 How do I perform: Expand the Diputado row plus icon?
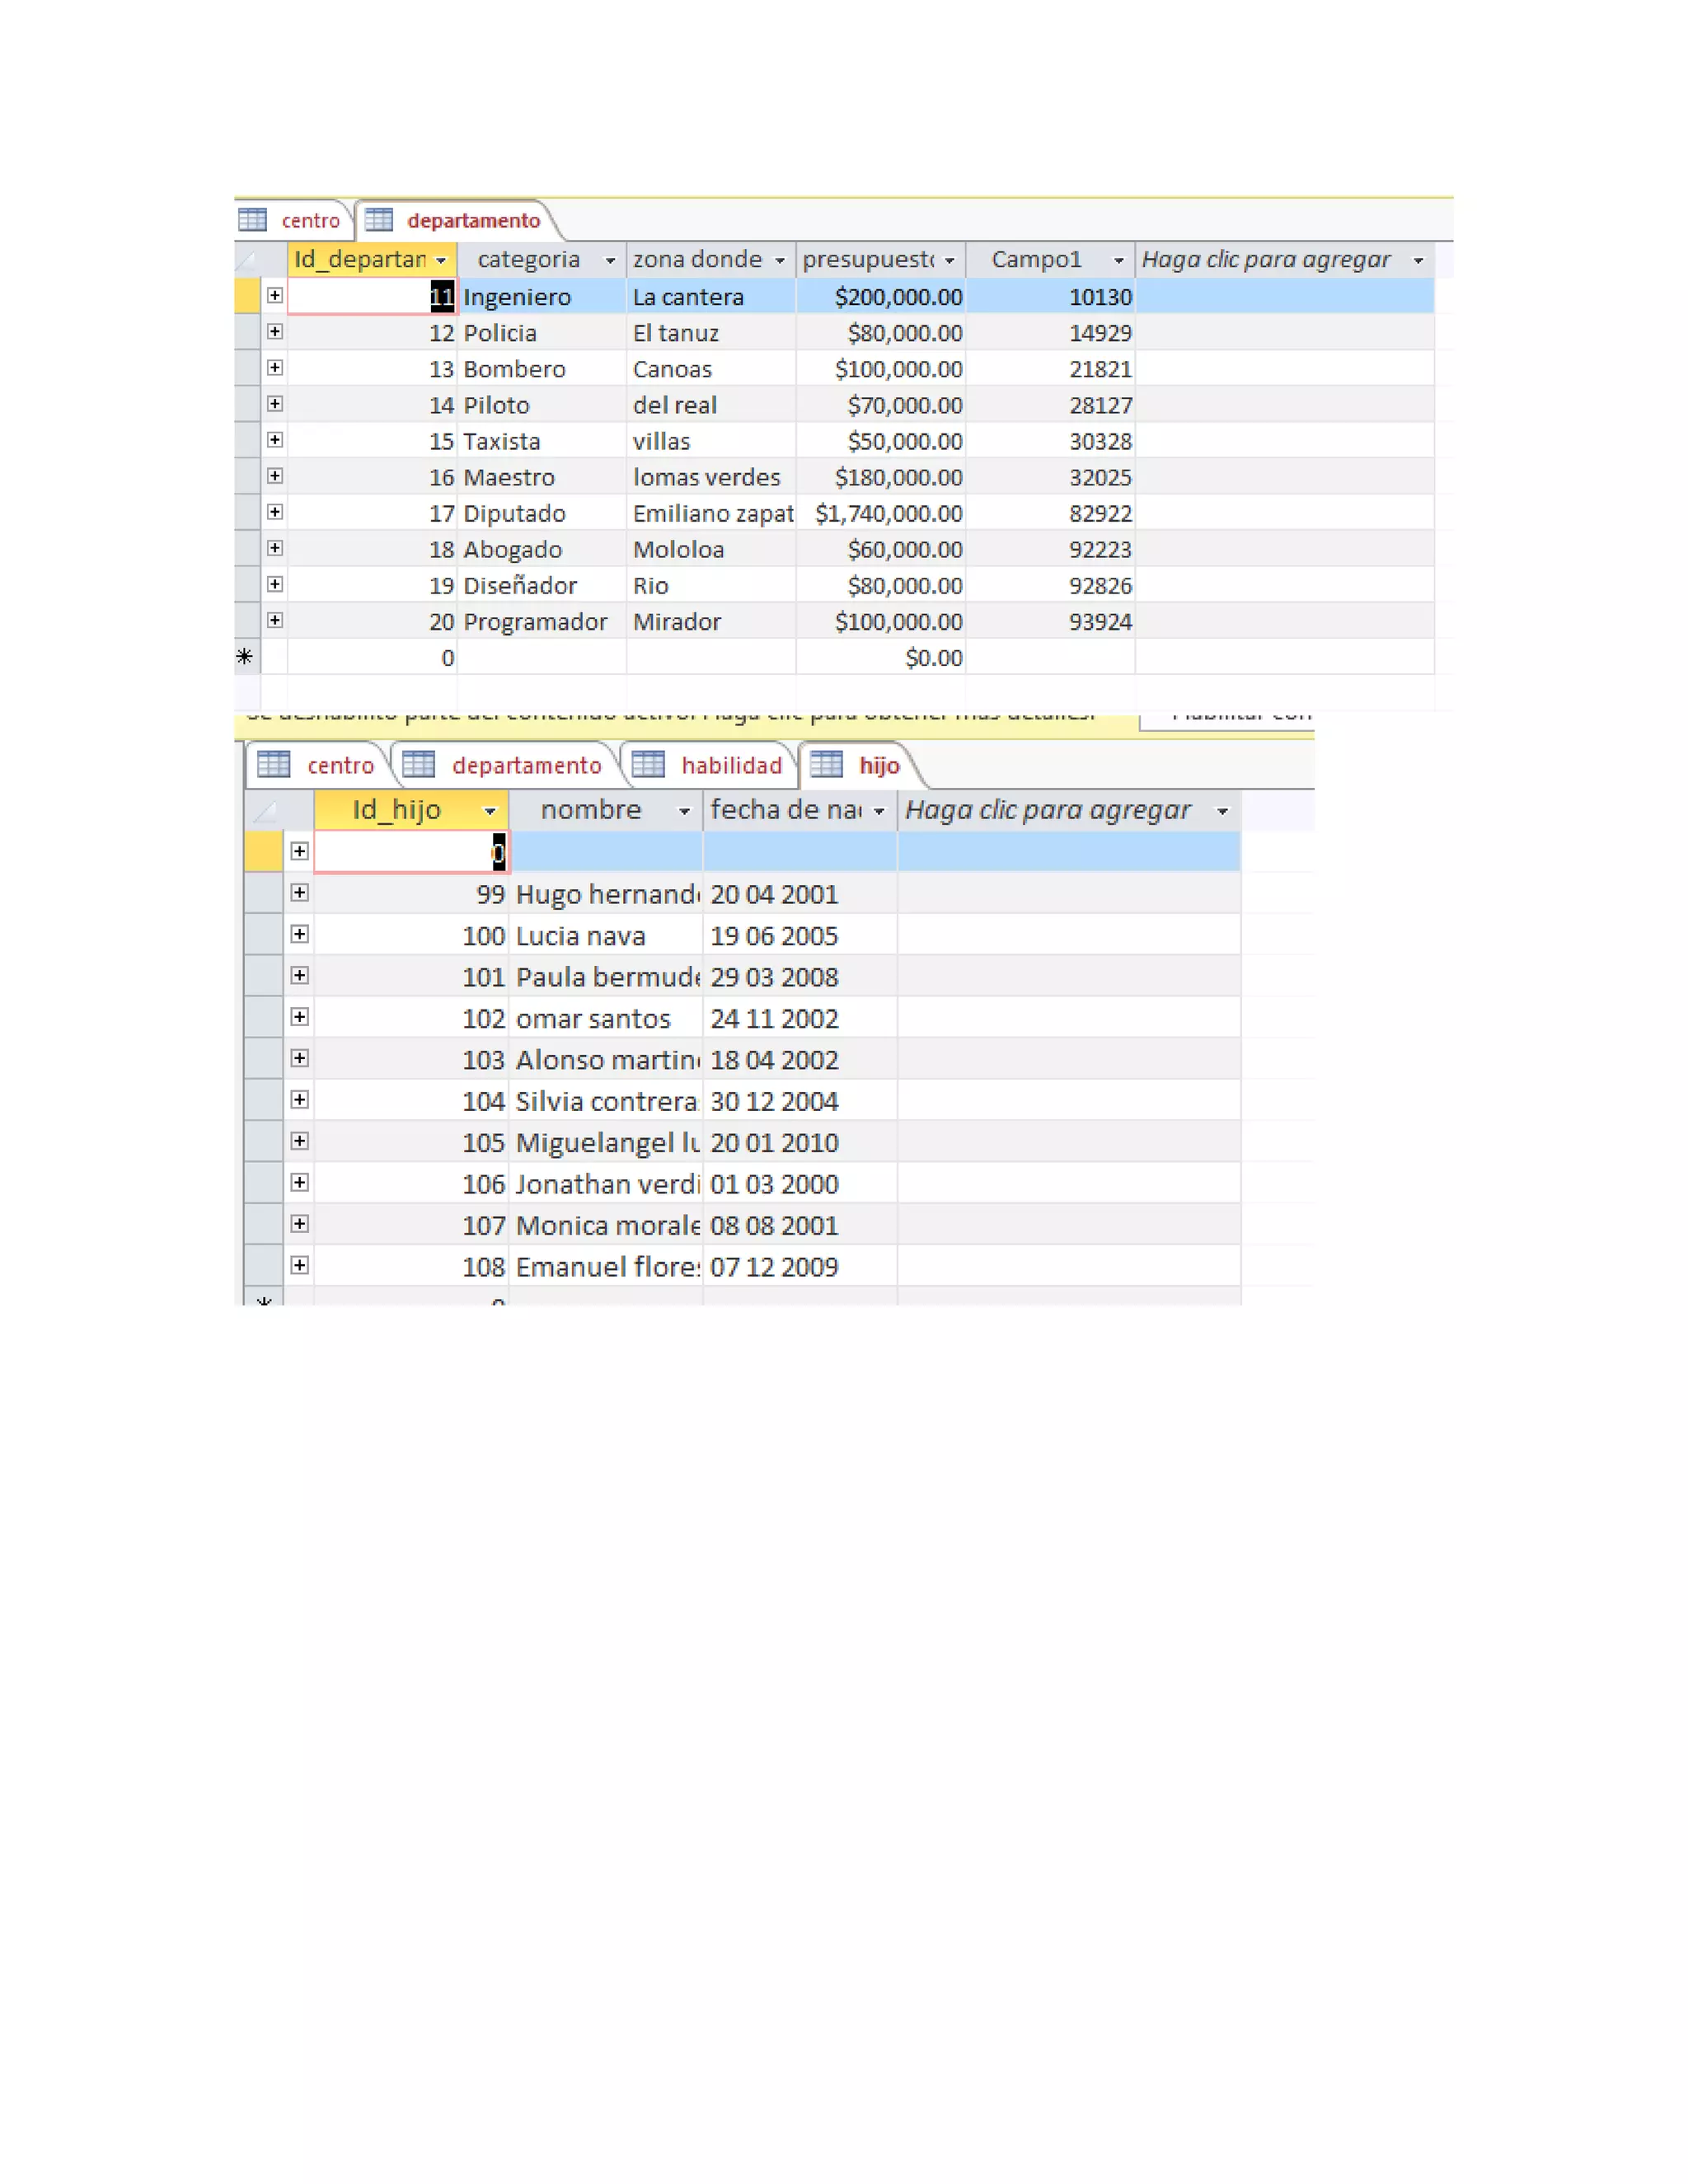[275, 512]
